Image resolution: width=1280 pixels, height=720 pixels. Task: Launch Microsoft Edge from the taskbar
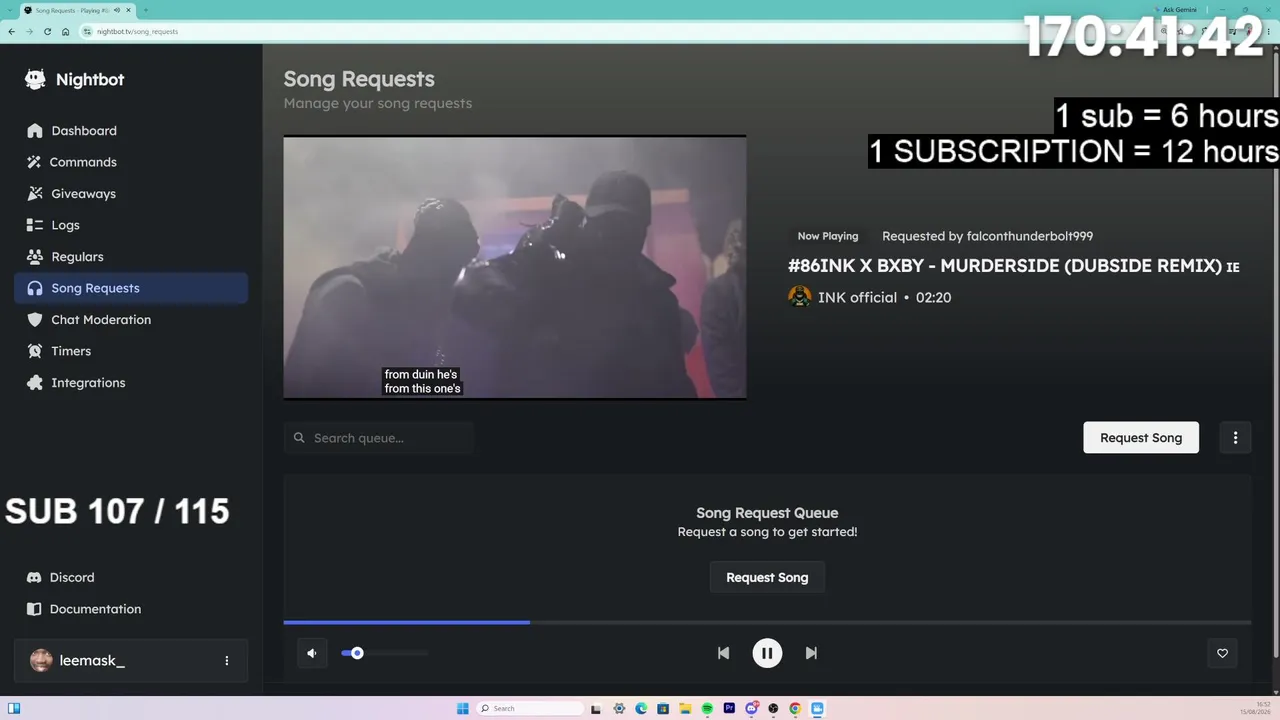[x=641, y=708]
